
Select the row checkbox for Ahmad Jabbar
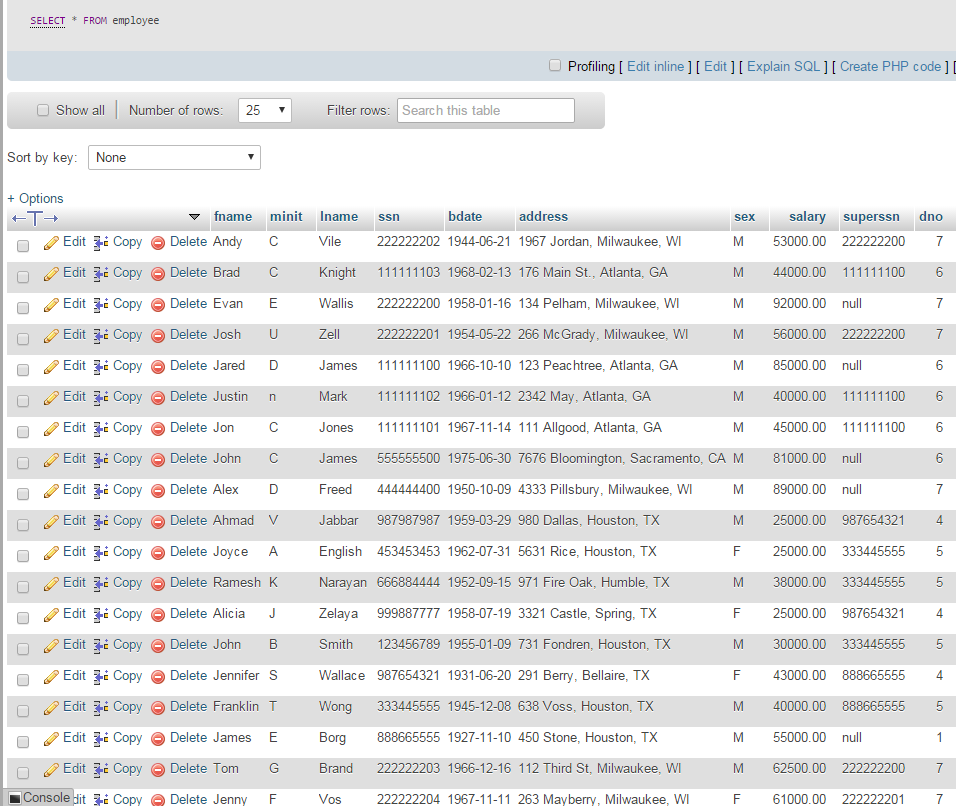click(x=23, y=525)
